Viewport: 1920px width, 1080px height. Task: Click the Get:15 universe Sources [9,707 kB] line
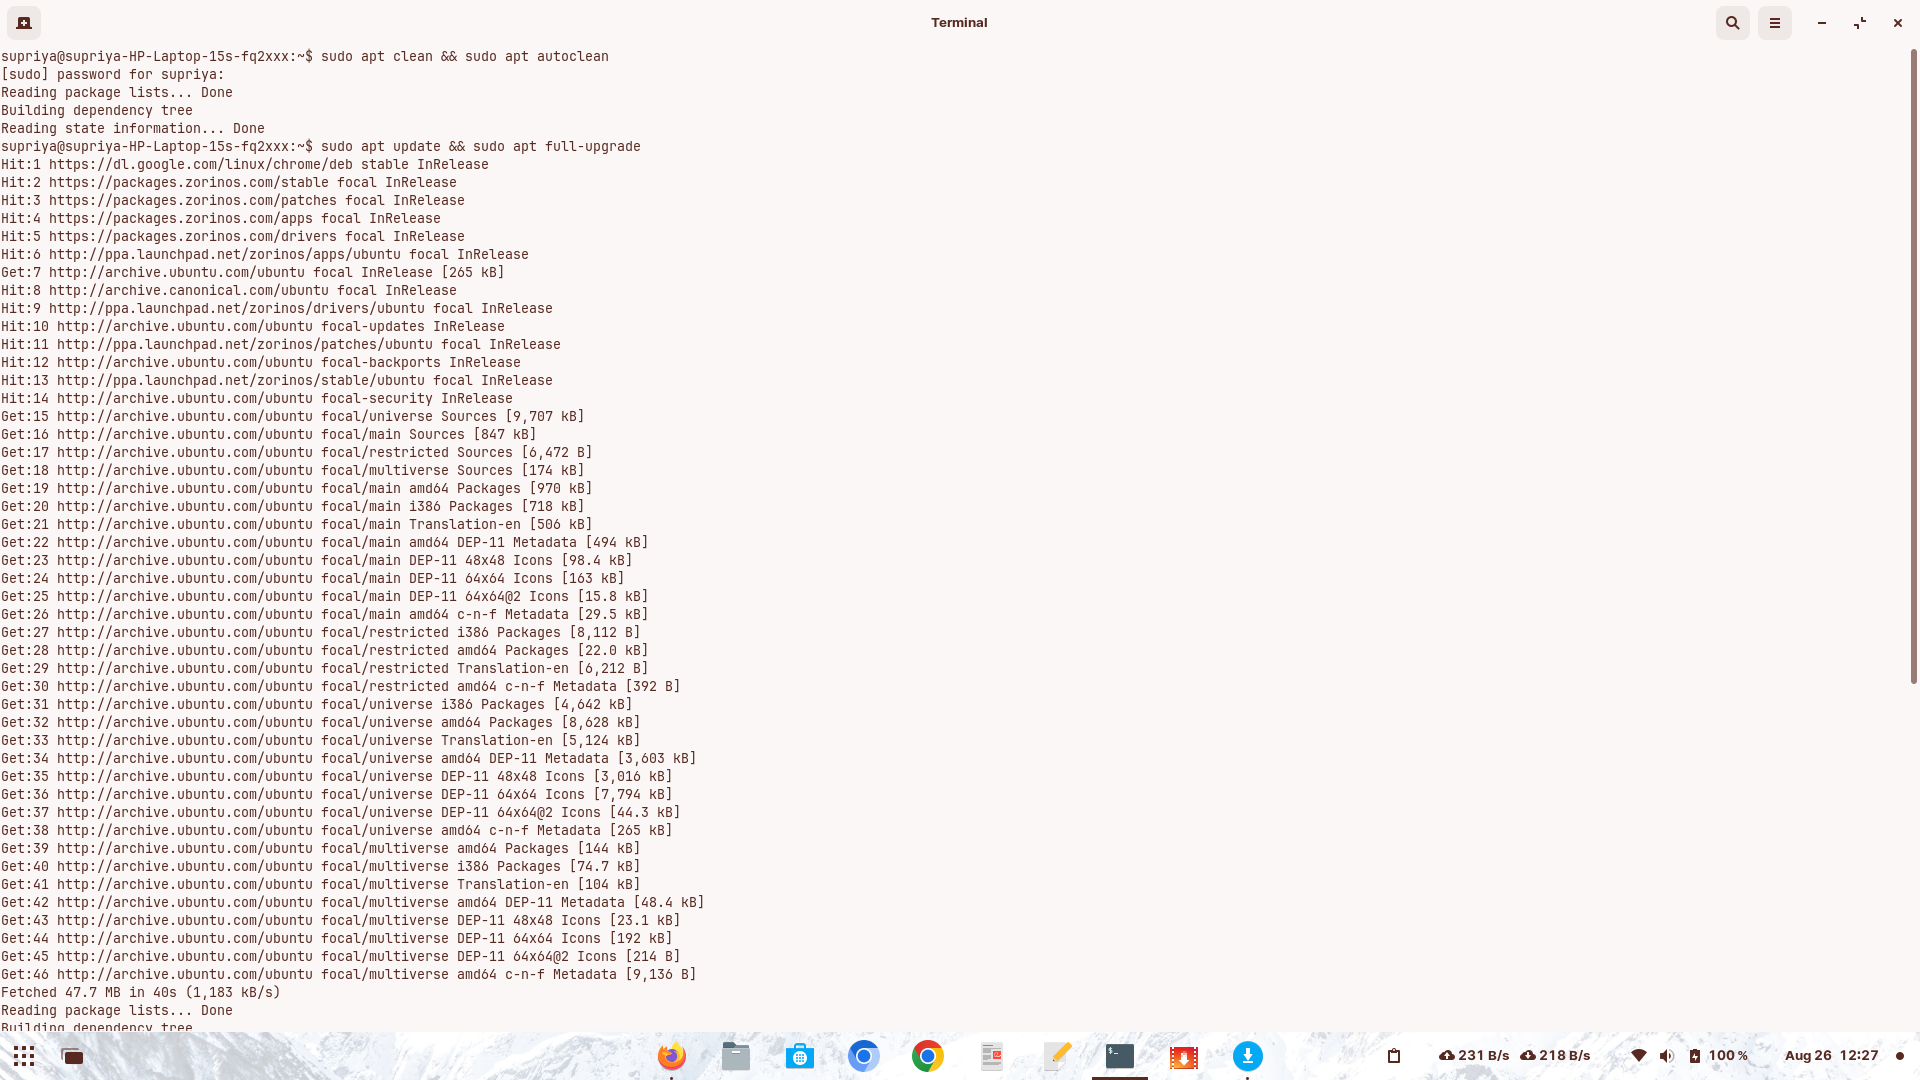[x=293, y=417]
